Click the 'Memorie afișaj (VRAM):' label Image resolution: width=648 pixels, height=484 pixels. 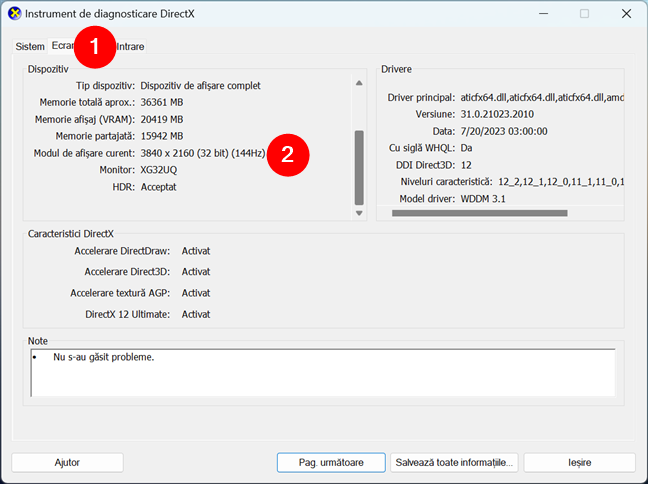85,119
